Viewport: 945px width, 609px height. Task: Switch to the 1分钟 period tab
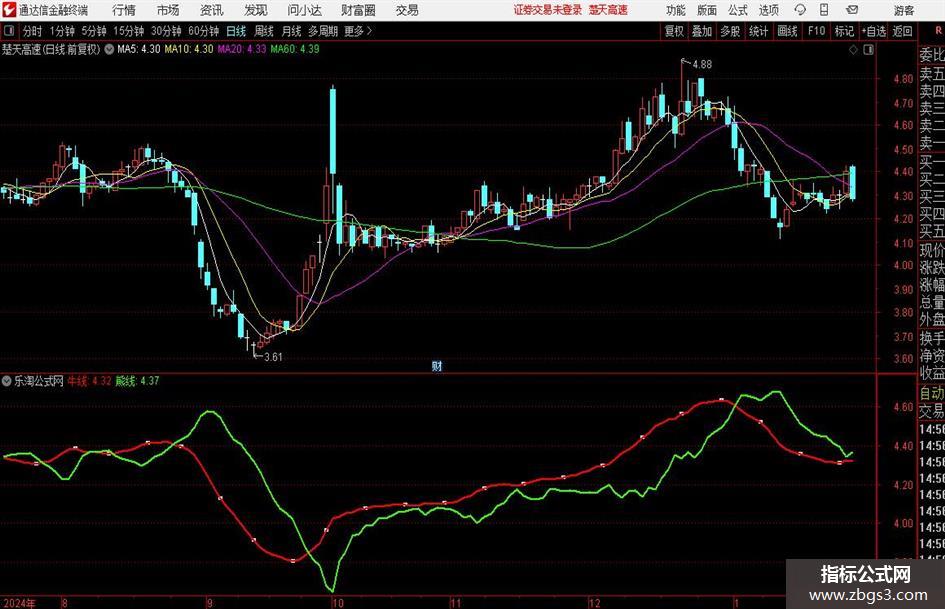pos(62,31)
